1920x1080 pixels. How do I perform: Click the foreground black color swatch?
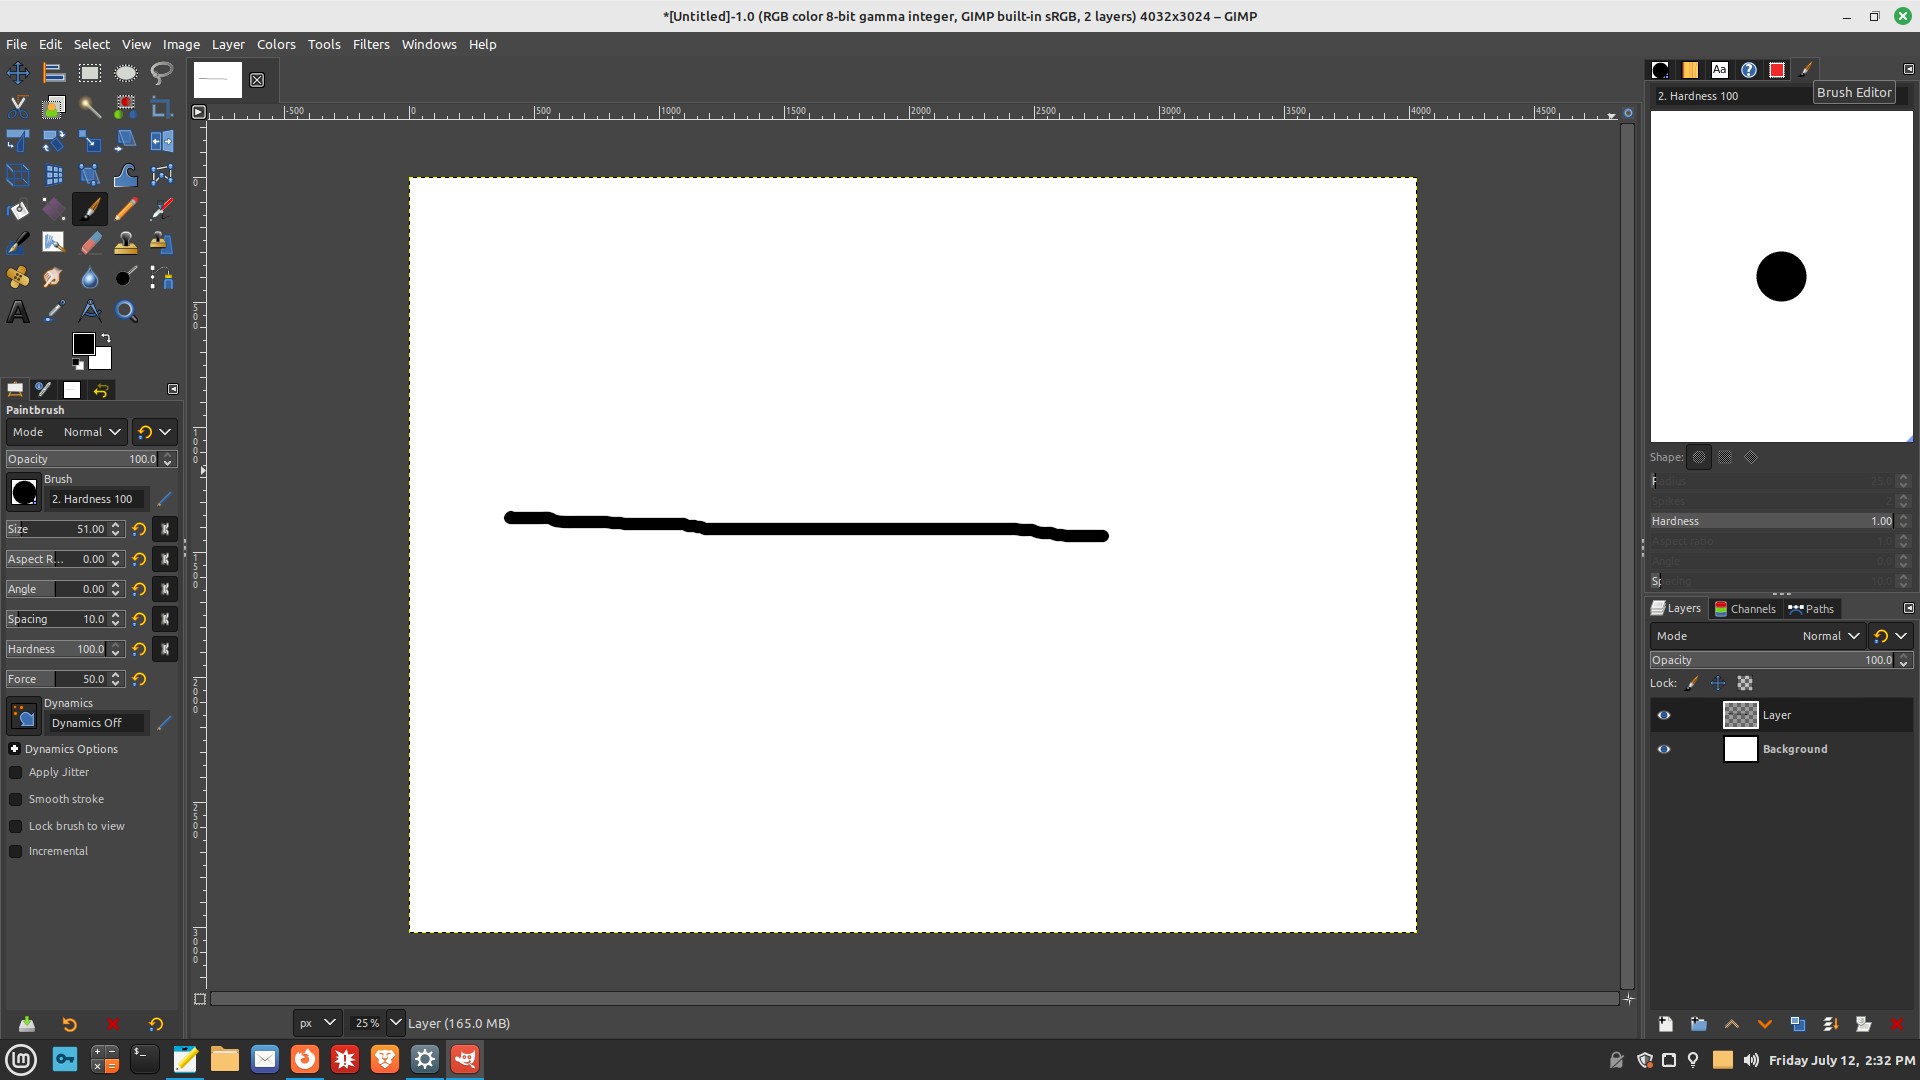[83, 344]
